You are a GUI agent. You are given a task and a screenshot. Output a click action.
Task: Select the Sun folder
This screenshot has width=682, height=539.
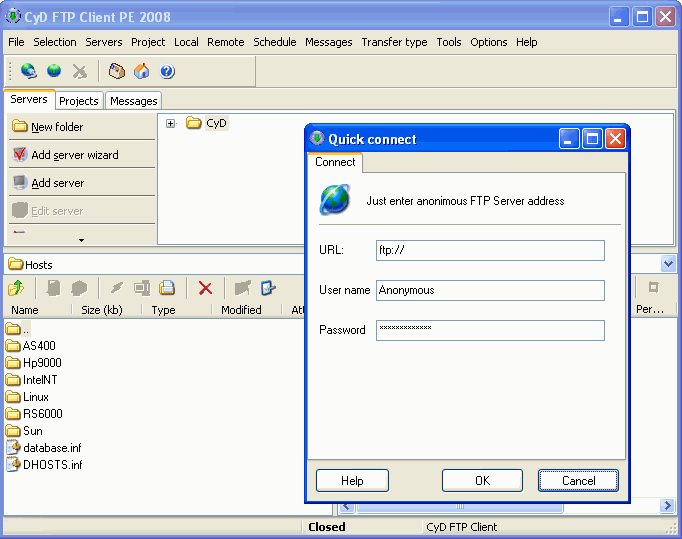click(24, 431)
